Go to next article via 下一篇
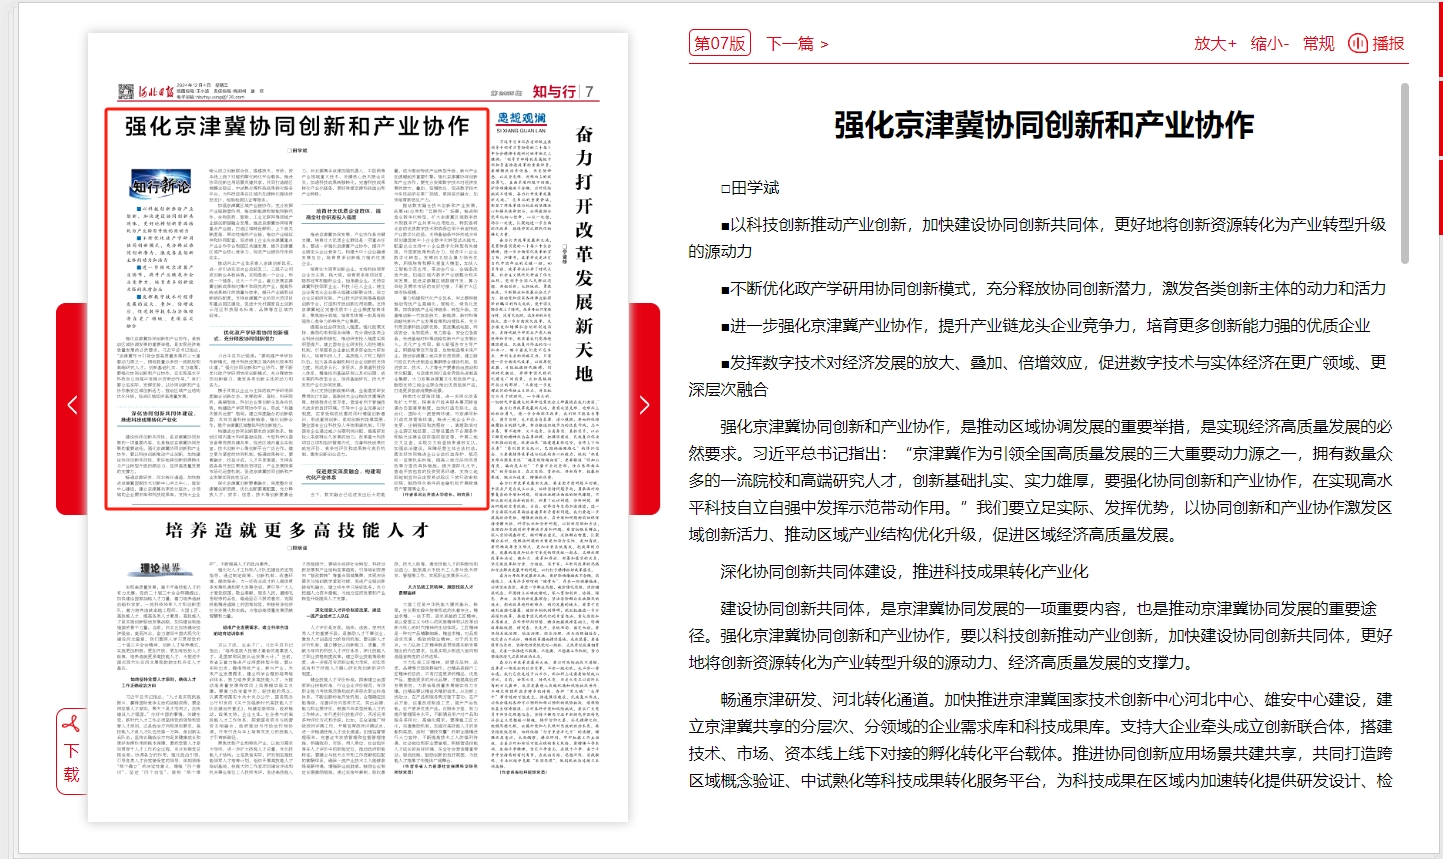The image size is (1443, 859). [x=797, y=43]
